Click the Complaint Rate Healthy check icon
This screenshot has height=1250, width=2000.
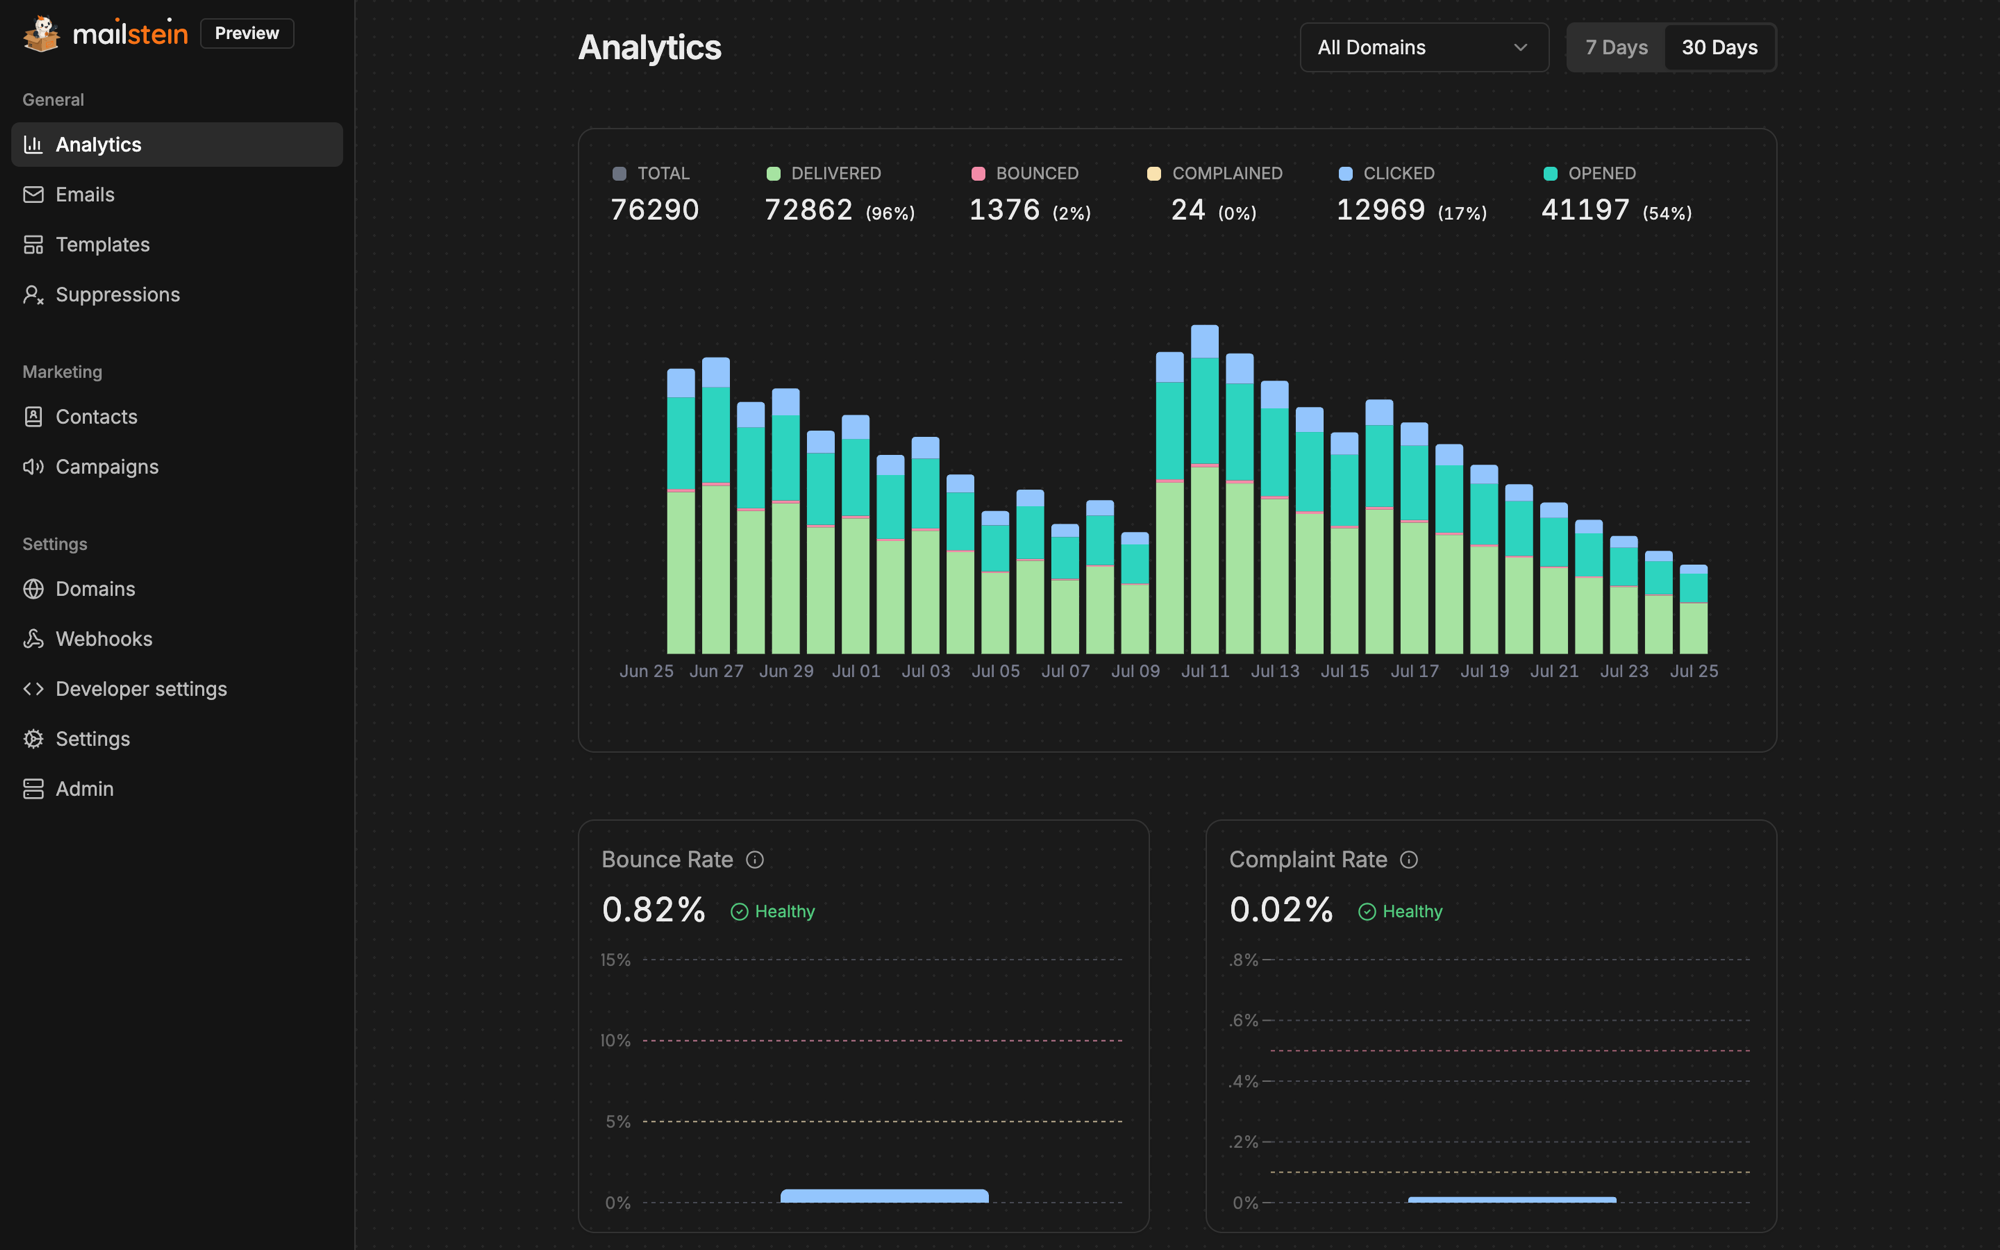[x=1367, y=912]
